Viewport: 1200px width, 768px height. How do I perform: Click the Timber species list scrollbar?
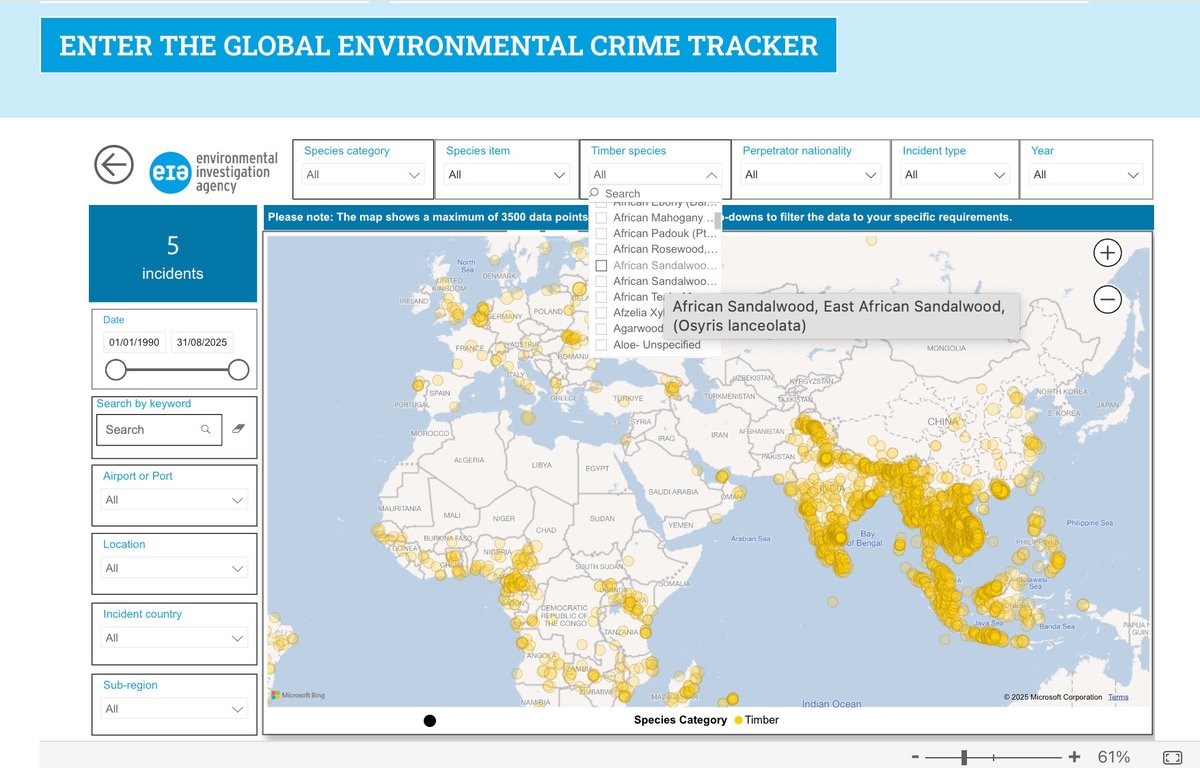(x=717, y=221)
